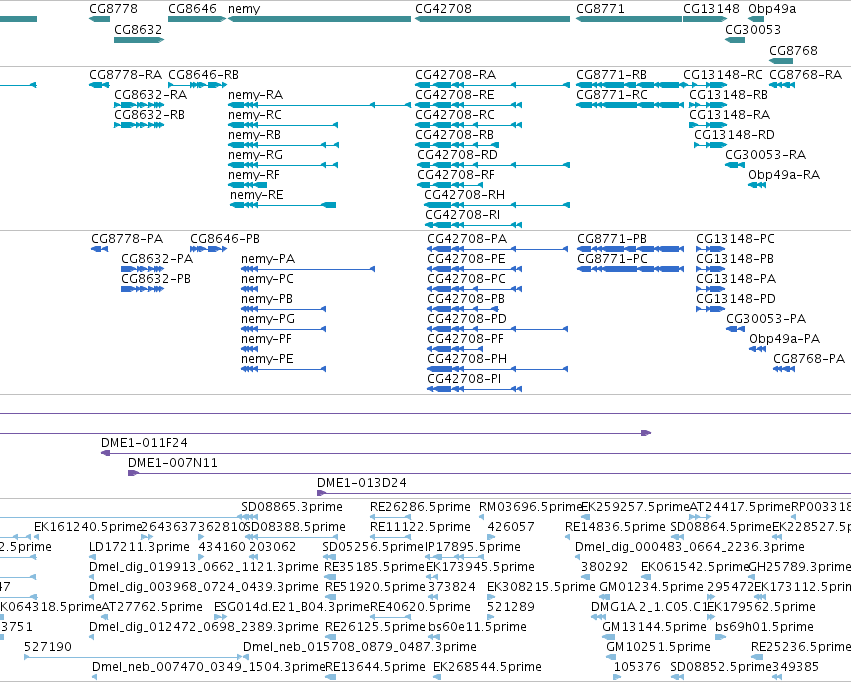Click BAC clone DME1-011F24
Viewport: 851px width, 682px height.
144,443
